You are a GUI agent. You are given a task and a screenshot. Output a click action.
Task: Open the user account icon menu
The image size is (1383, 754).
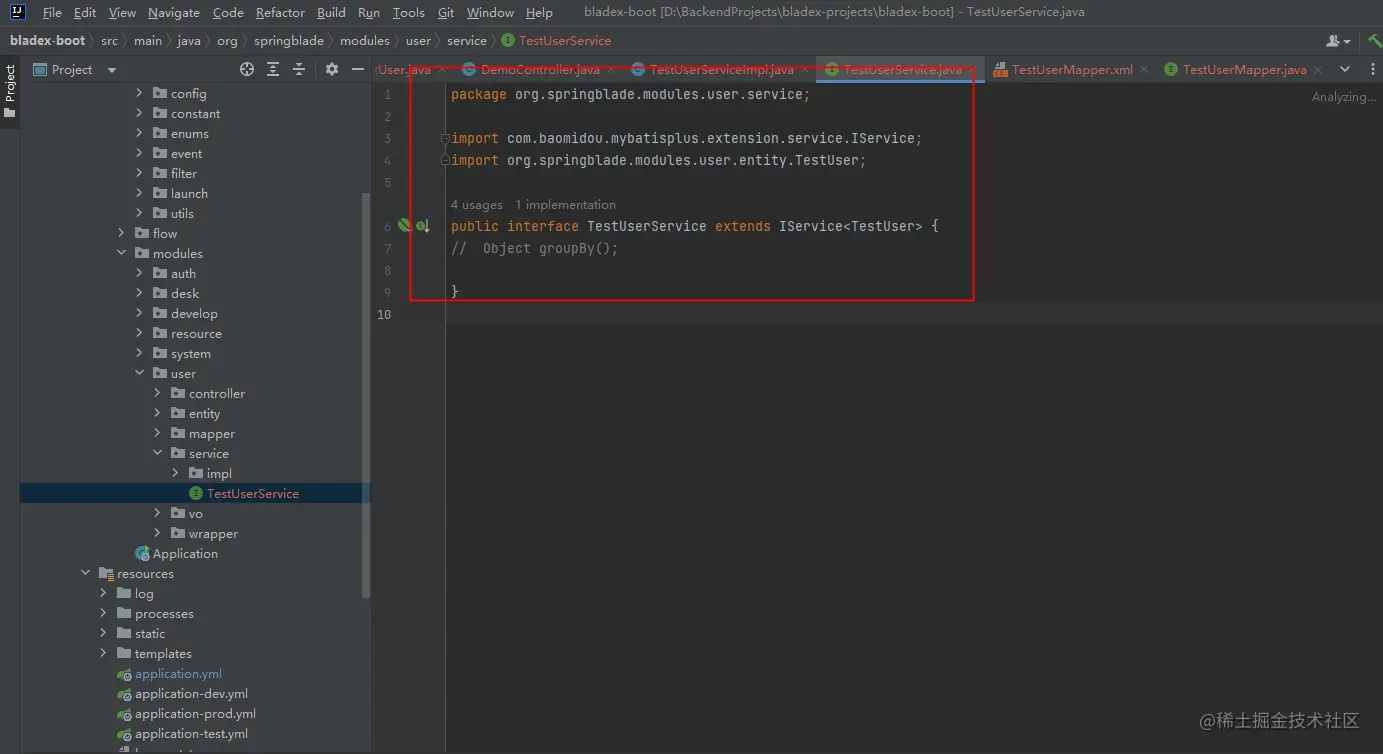1337,41
